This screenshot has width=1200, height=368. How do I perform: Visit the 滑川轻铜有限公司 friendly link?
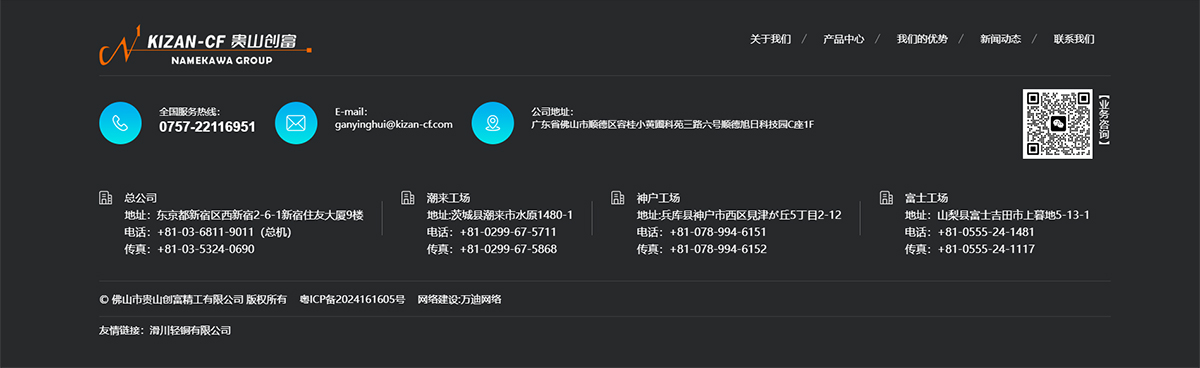coord(190,330)
